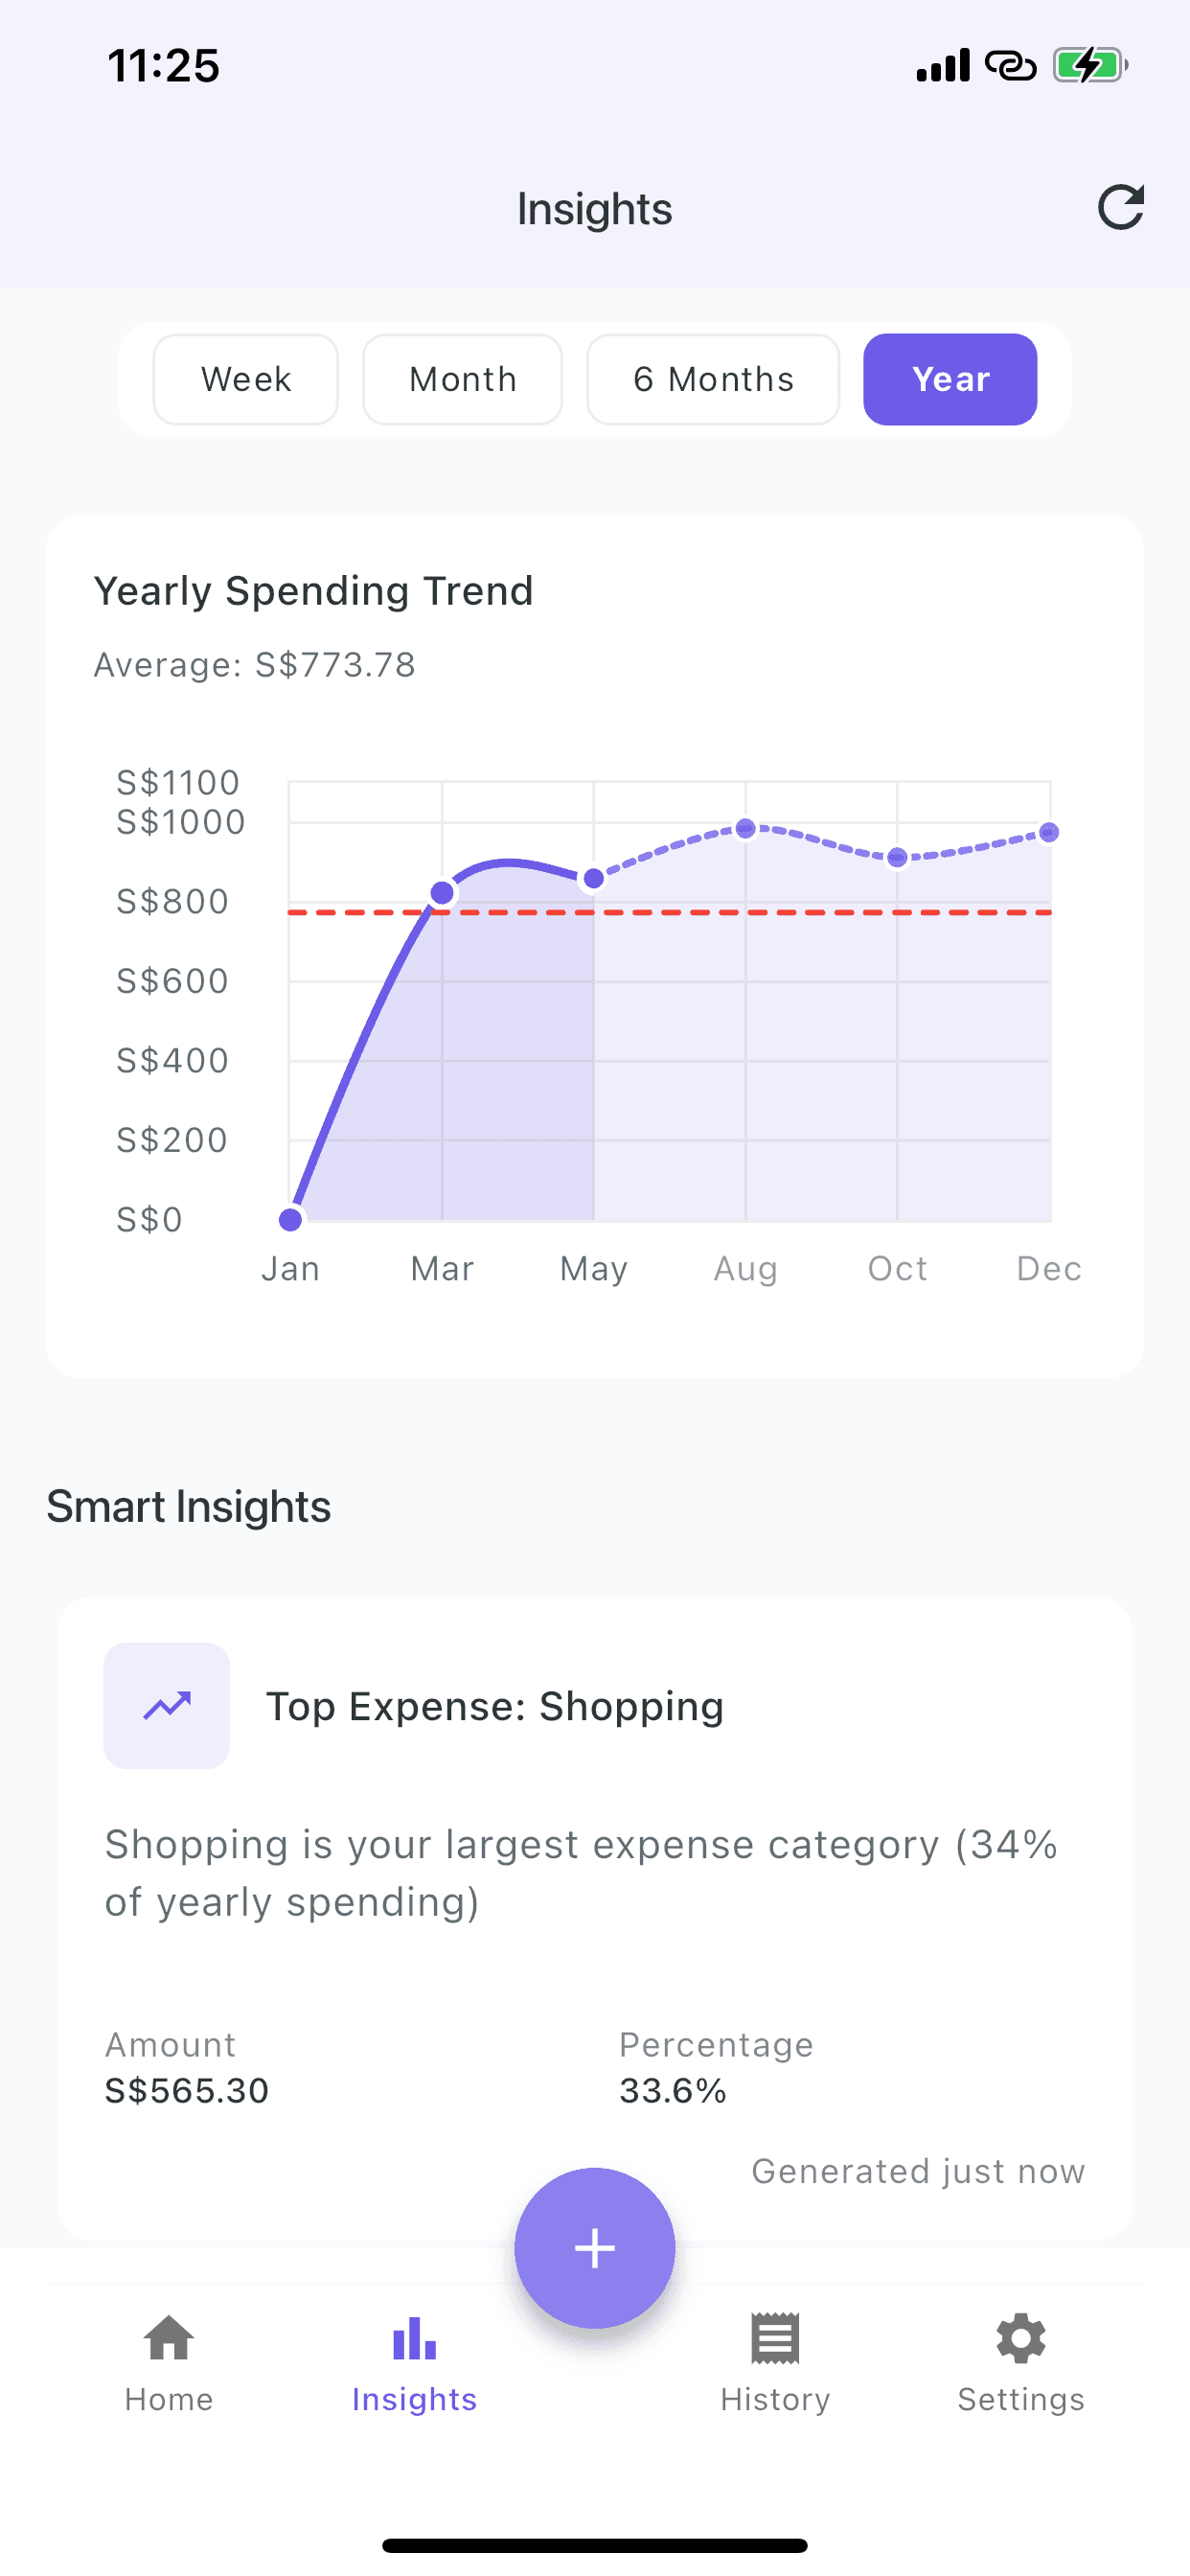The height and width of the screenshot is (2576, 1190).
Task: Open the Top Expense: Shopping insight
Action: click(x=496, y=1706)
